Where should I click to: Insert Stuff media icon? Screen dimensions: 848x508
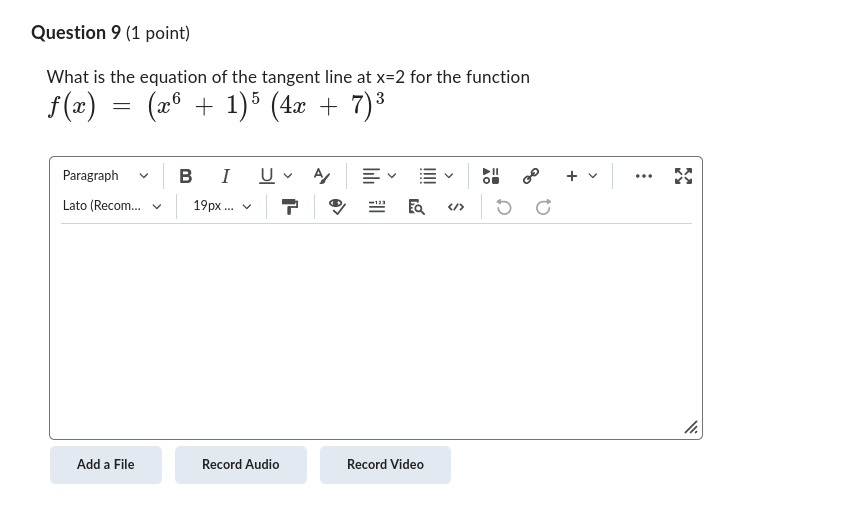(491, 176)
